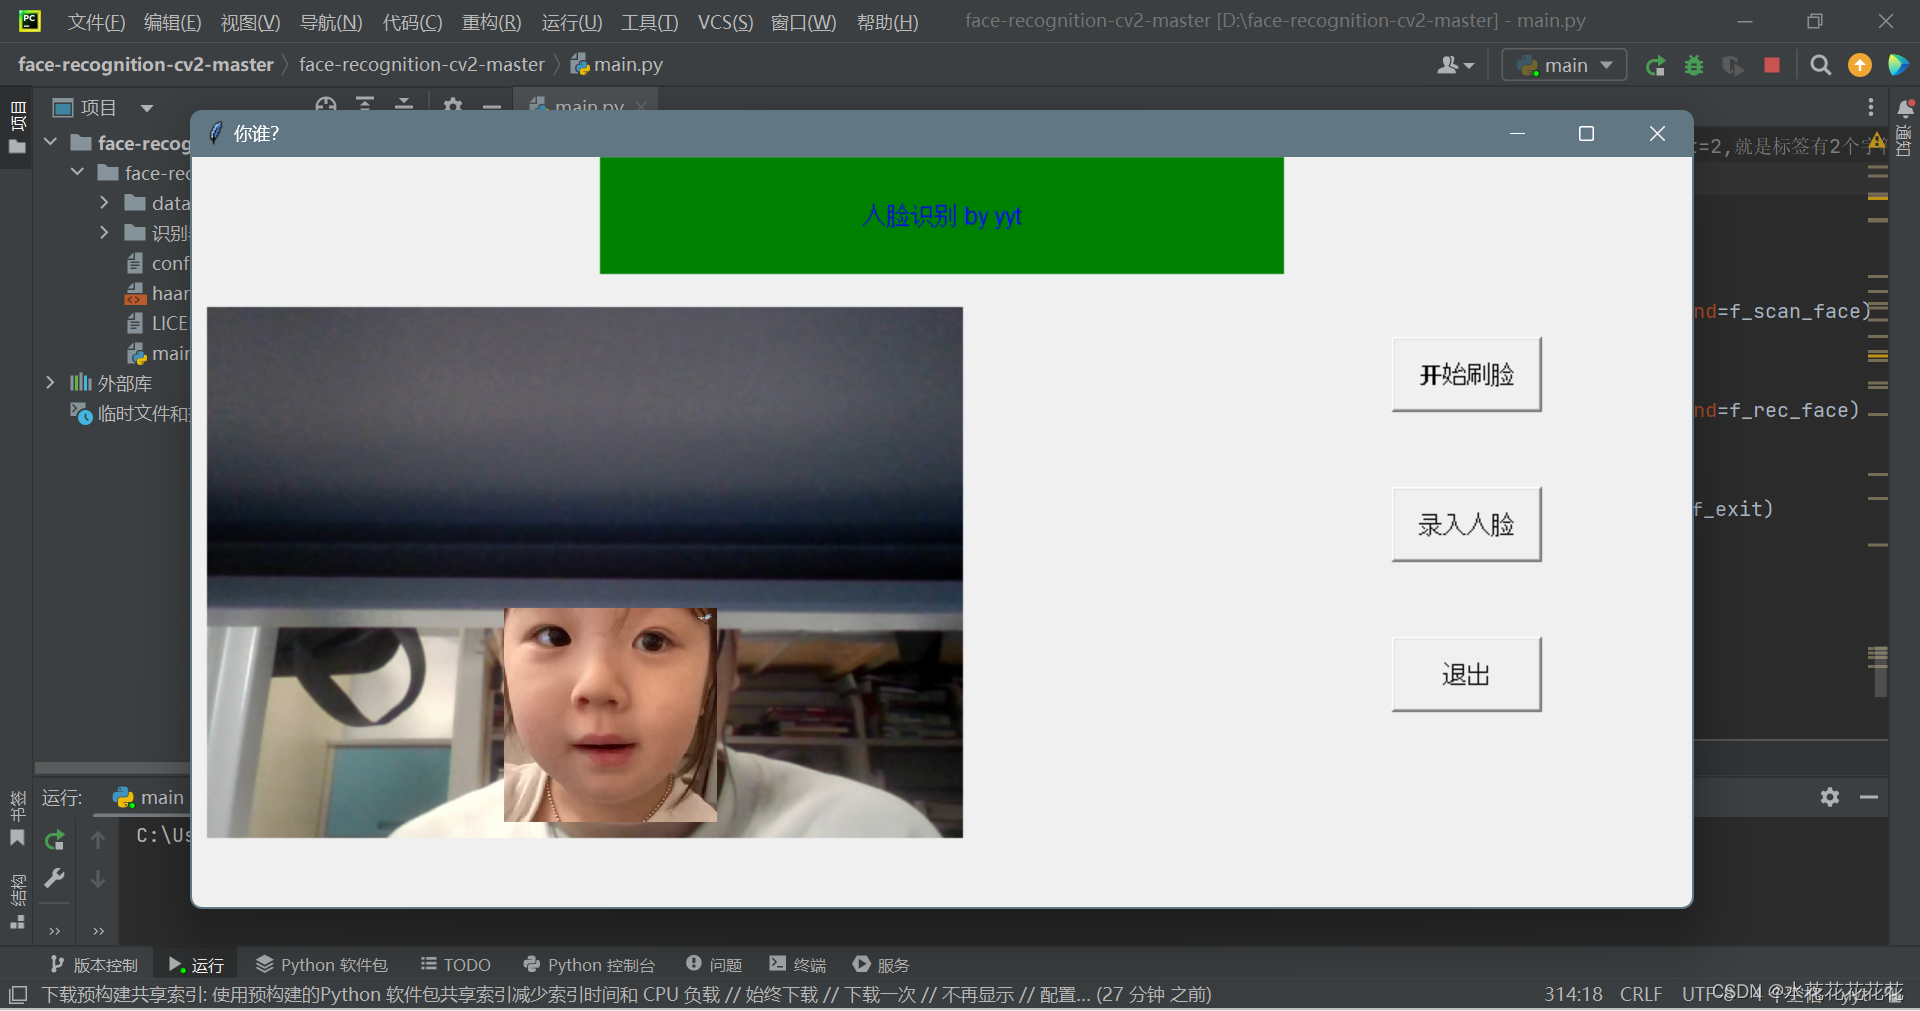Viewport: 1920px width, 1011px height.
Task: Open the 版本控制 tool window
Action: click(94, 965)
